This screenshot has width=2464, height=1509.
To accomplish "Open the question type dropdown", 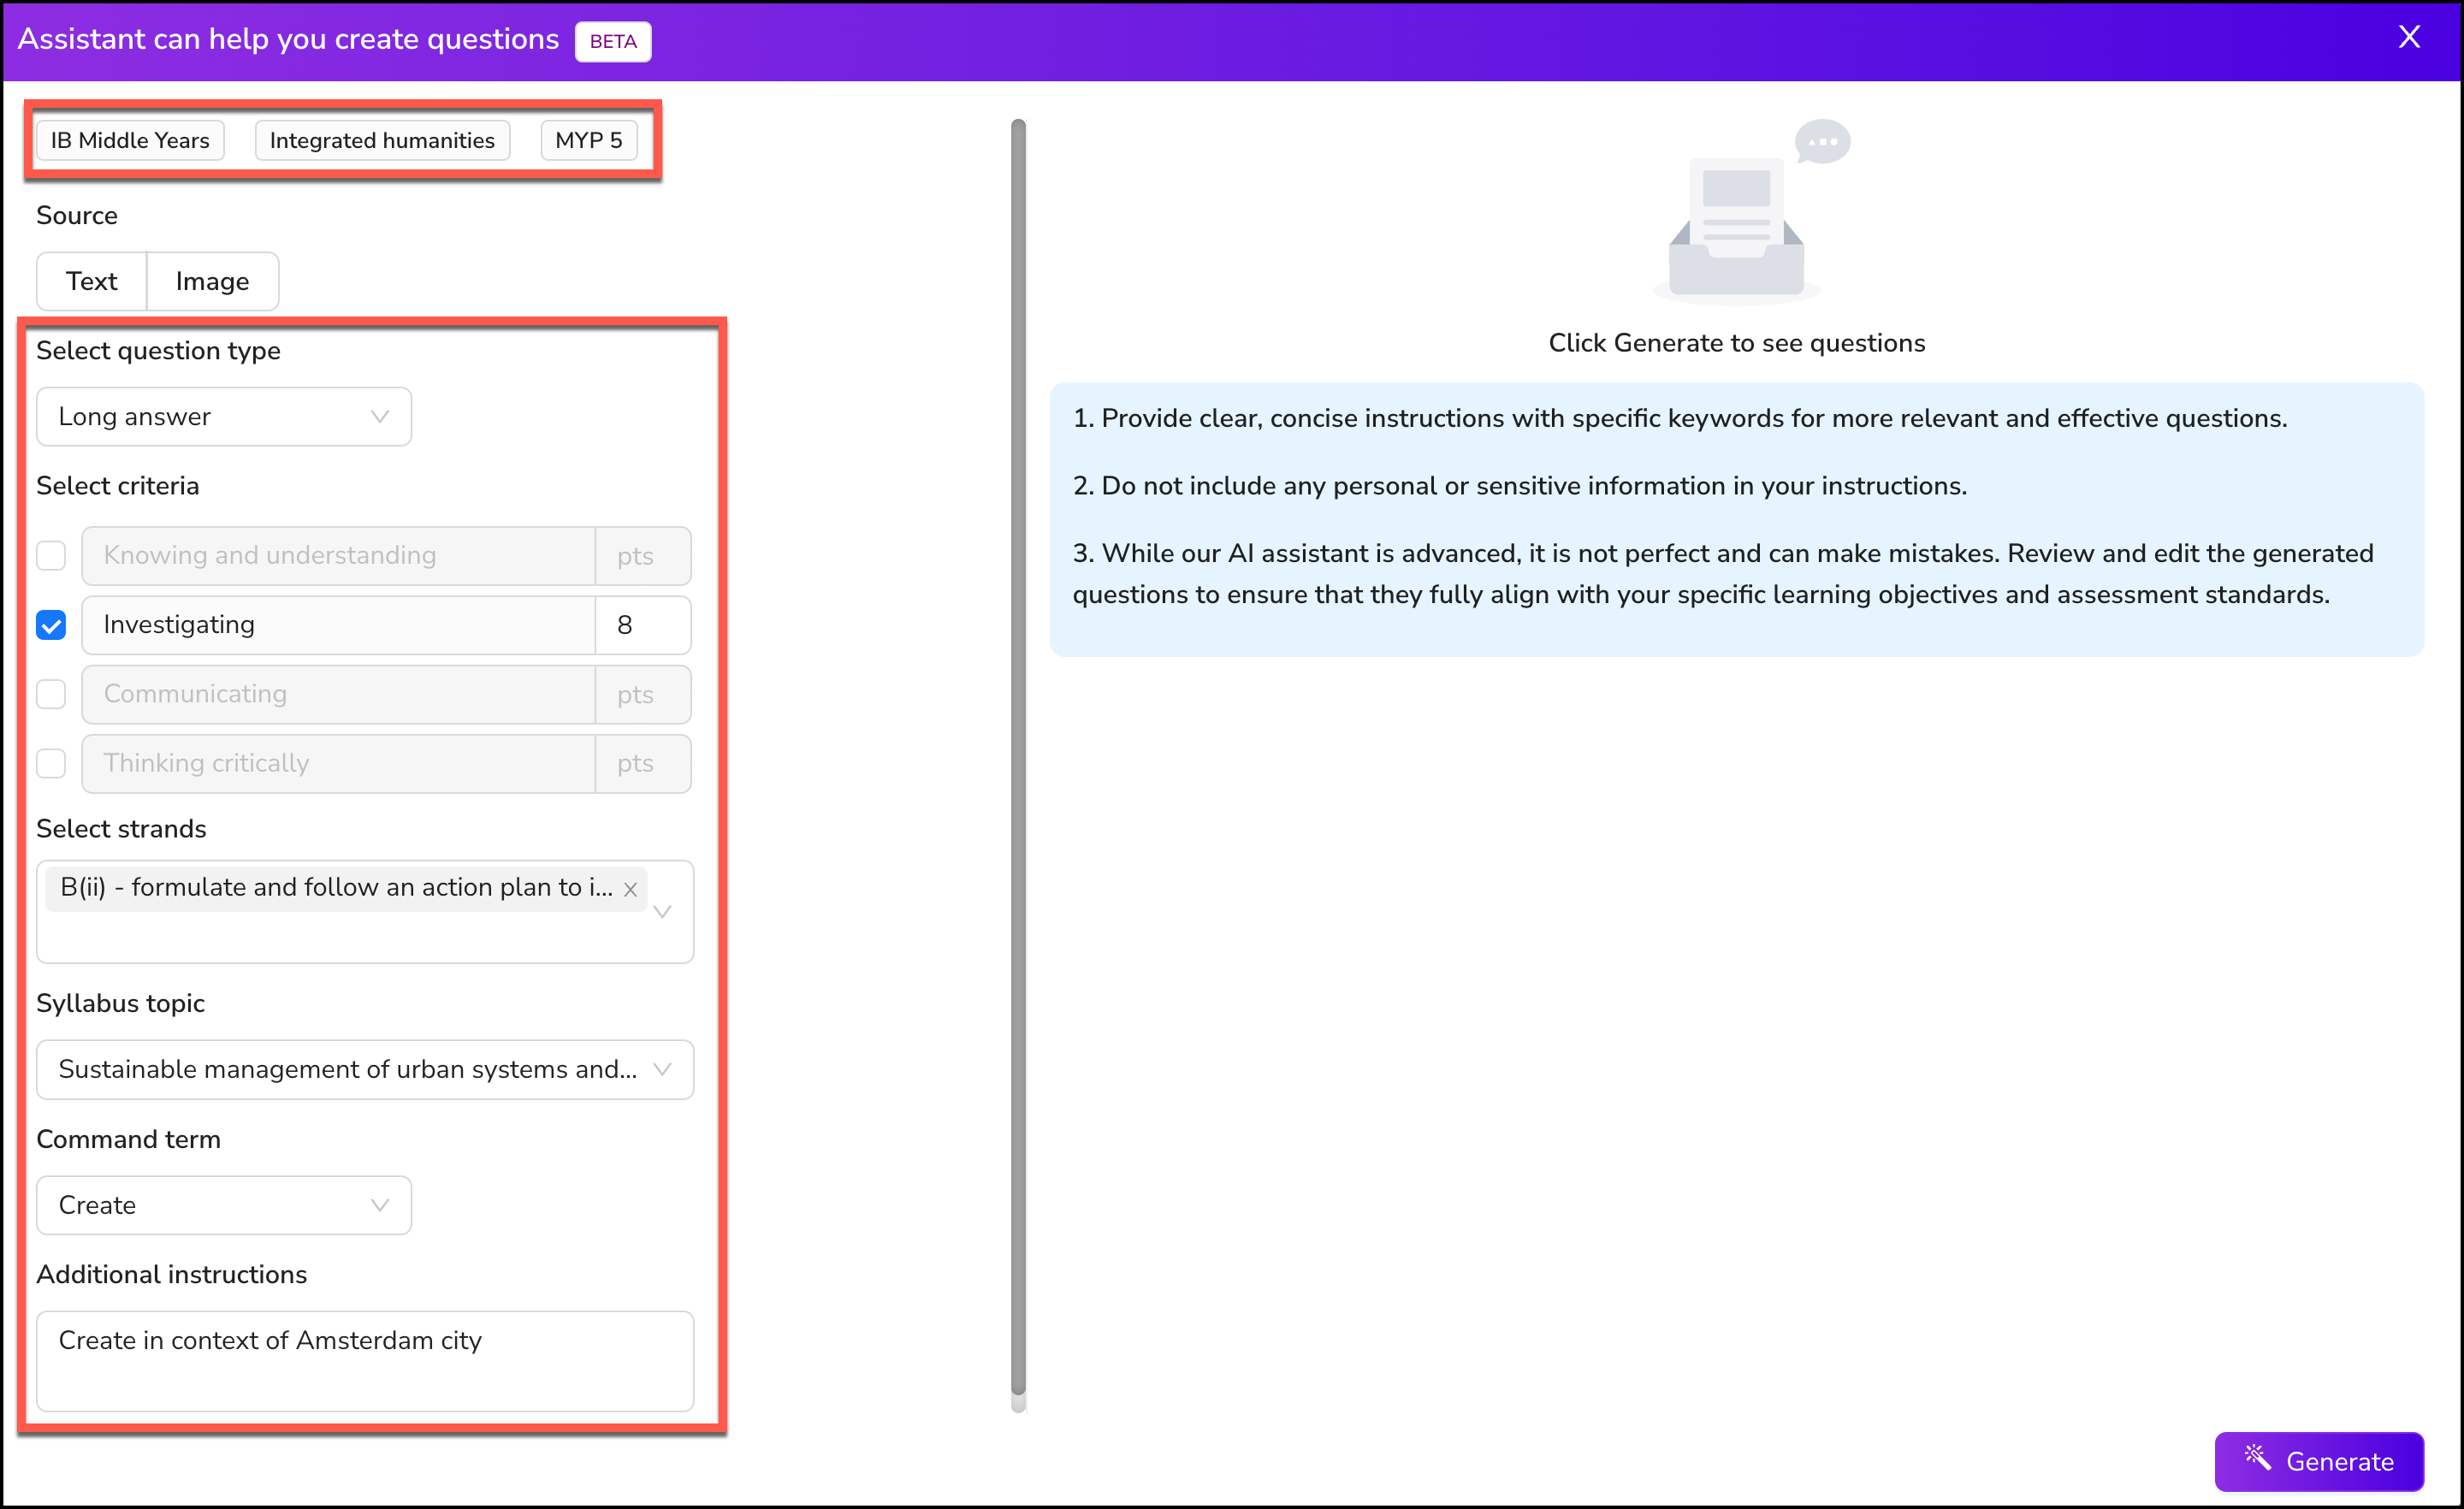I will pyautogui.click(x=223, y=416).
